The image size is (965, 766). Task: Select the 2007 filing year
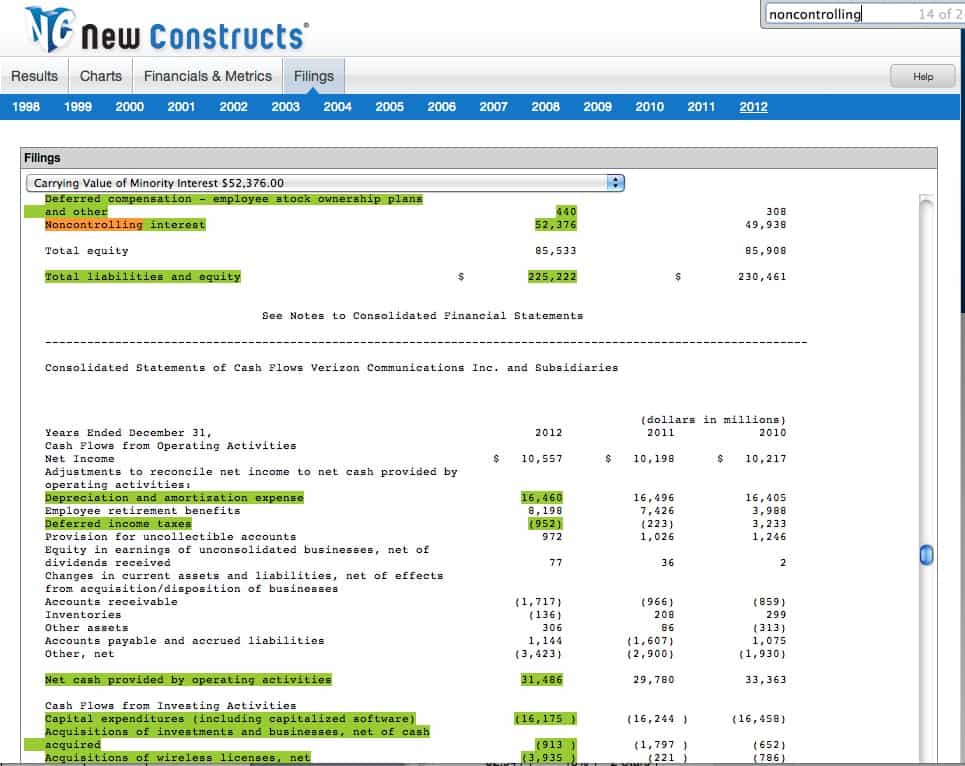[x=494, y=107]
